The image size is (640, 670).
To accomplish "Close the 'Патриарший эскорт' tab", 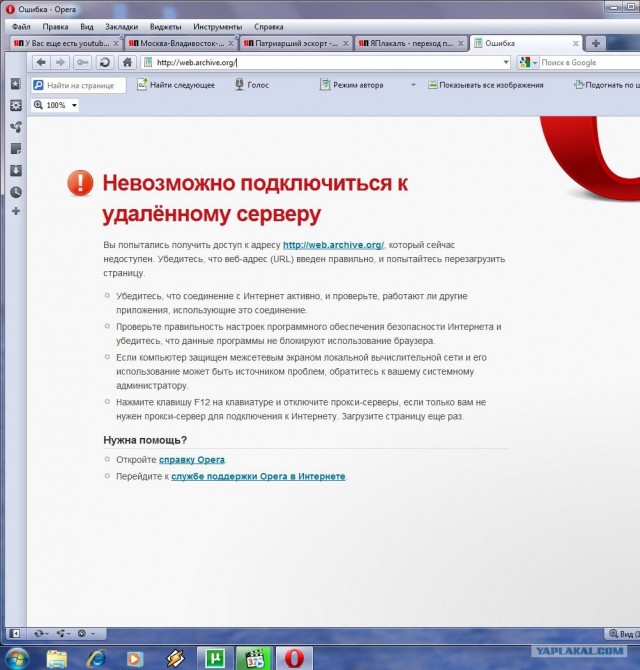I will tap(346, 44).
